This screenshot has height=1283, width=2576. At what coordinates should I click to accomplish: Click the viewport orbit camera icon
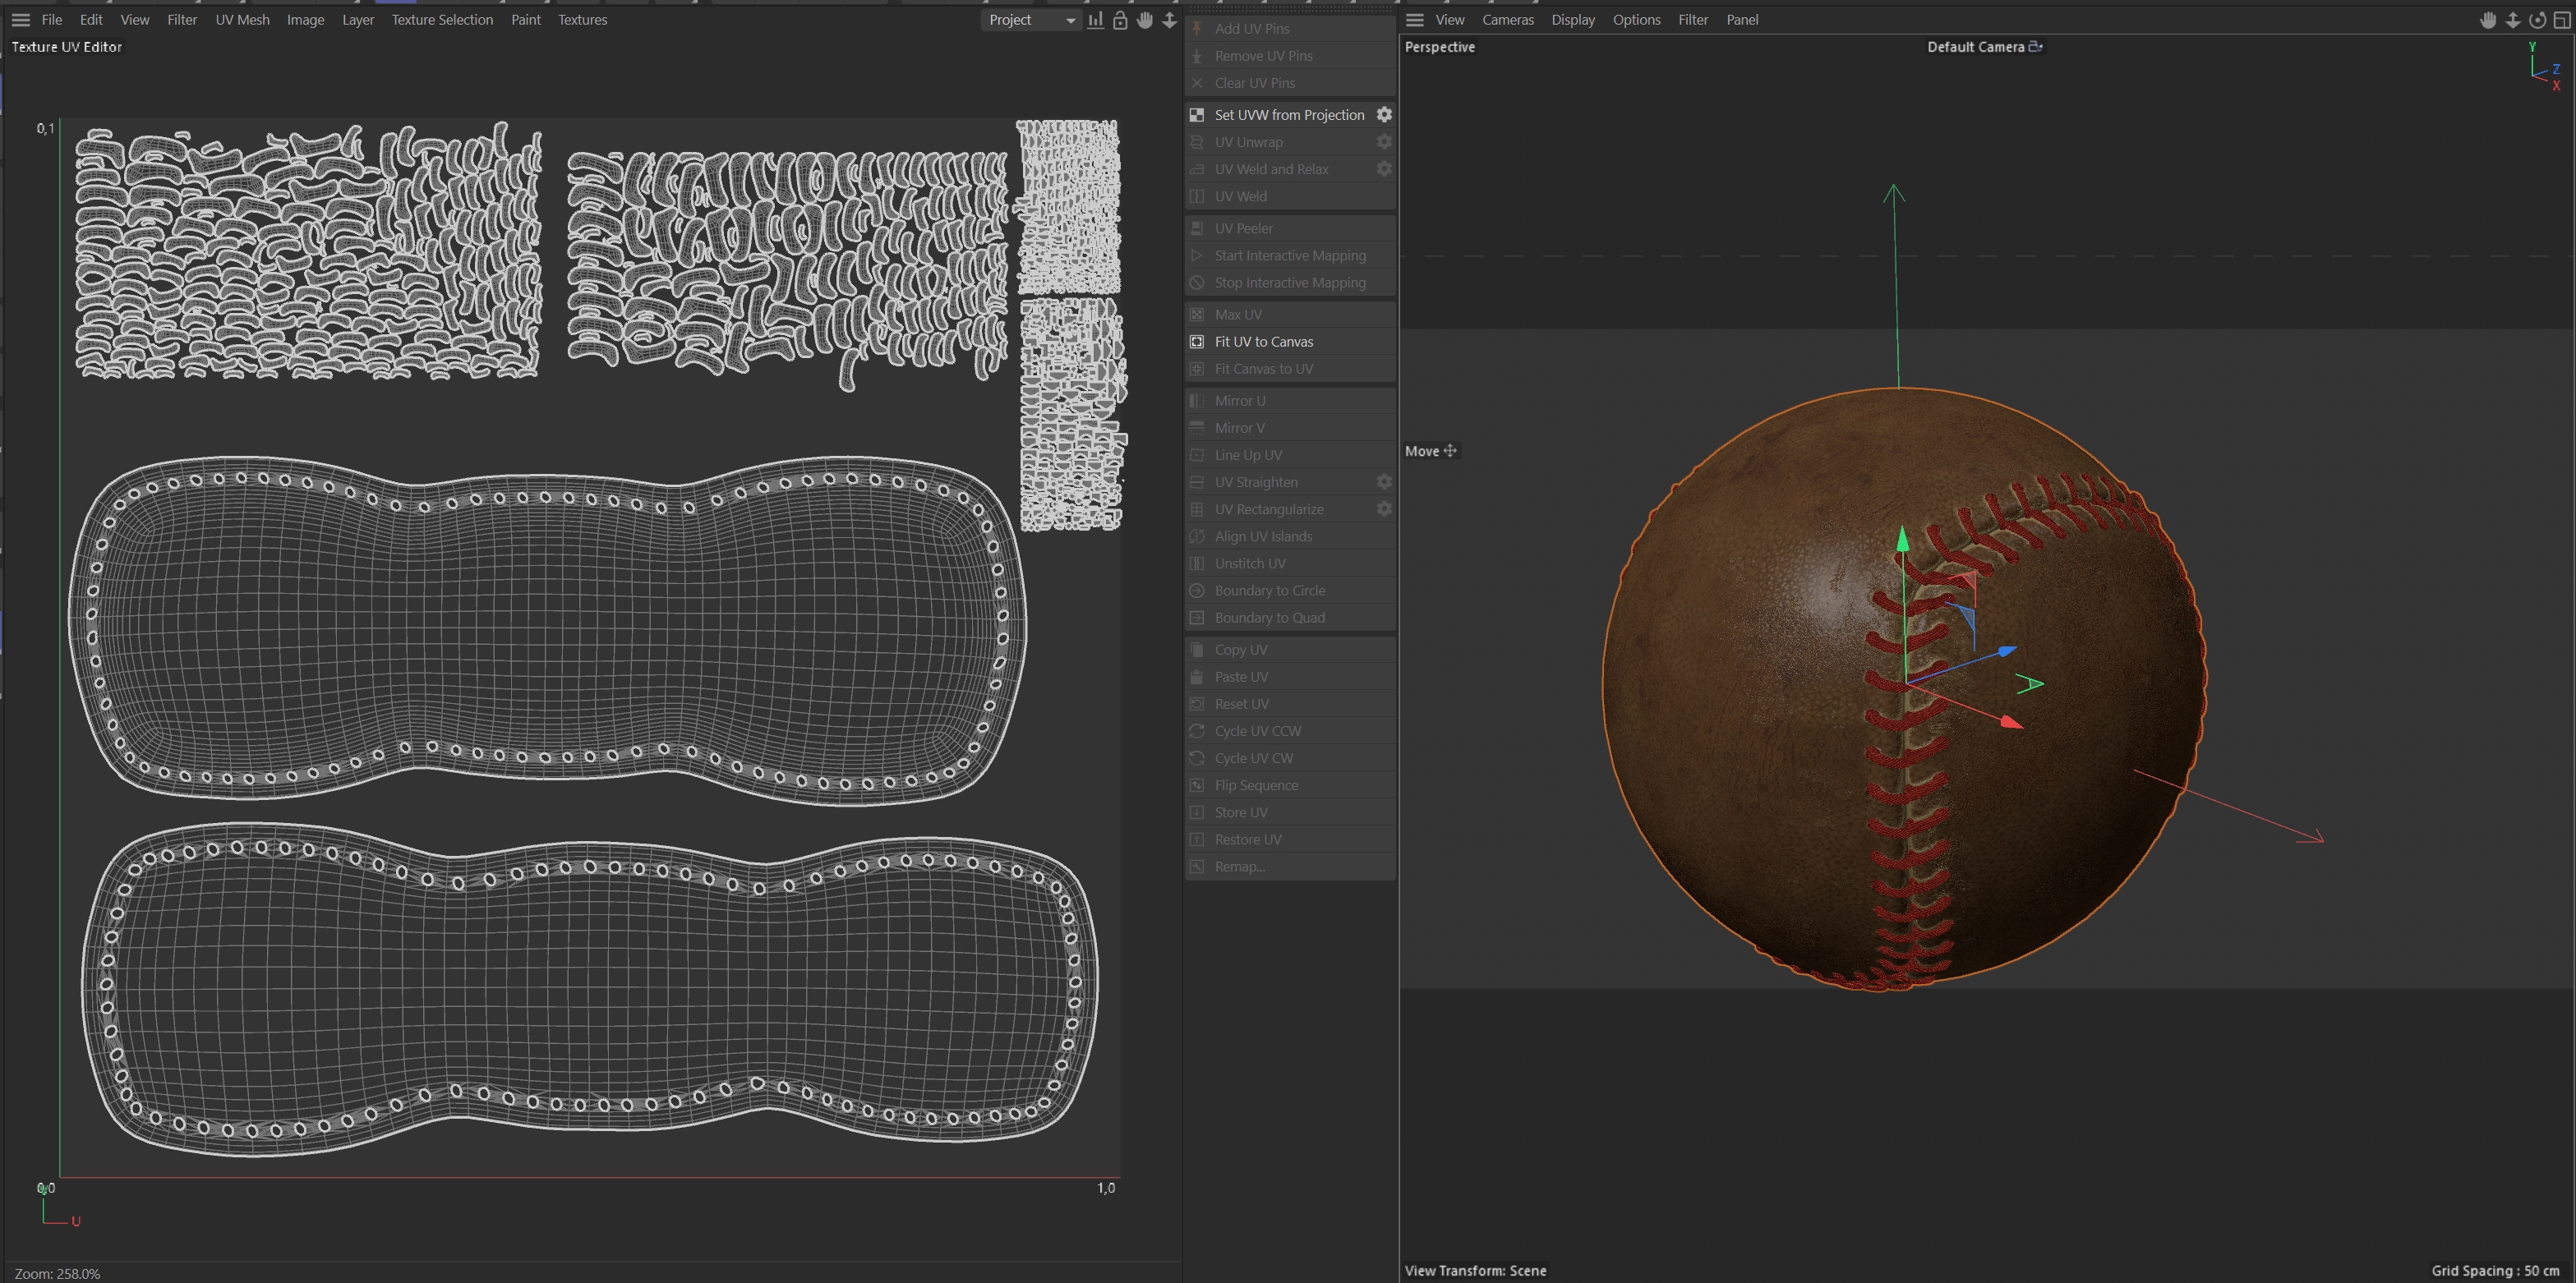pos(2537,20)
